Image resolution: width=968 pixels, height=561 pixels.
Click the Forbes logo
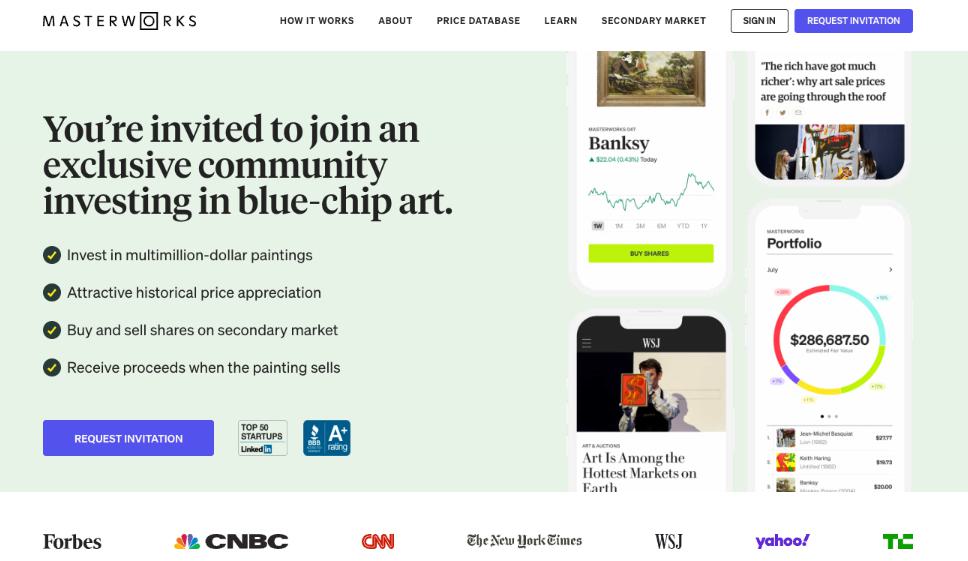click(x=72, y=541)
